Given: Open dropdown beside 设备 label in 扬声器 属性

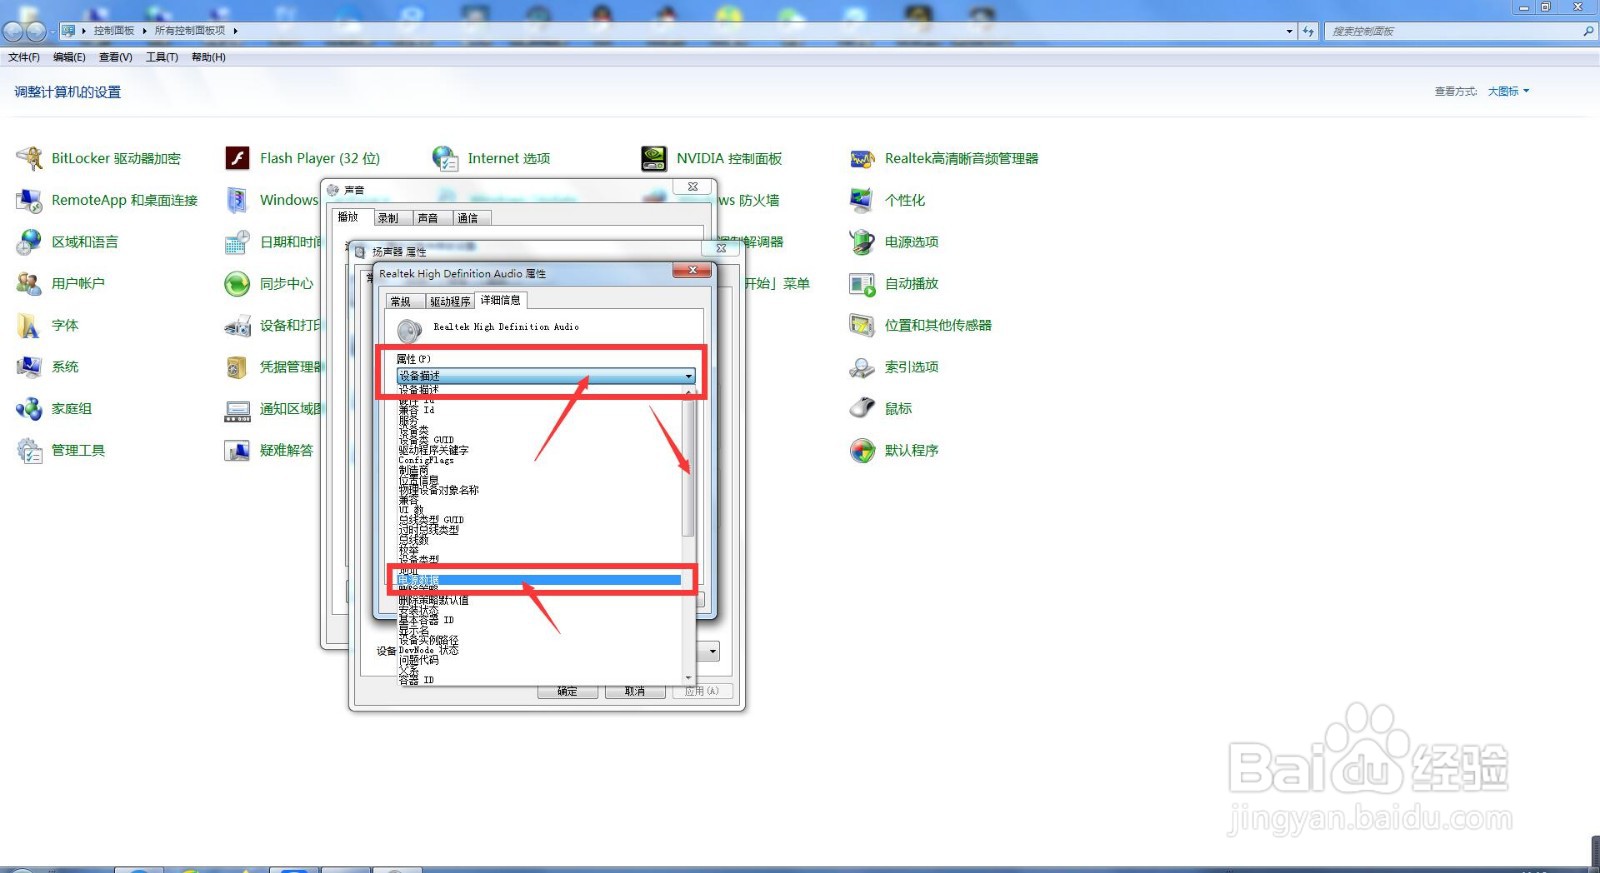Looking at the screenshot, I should (x=712, y=651).
